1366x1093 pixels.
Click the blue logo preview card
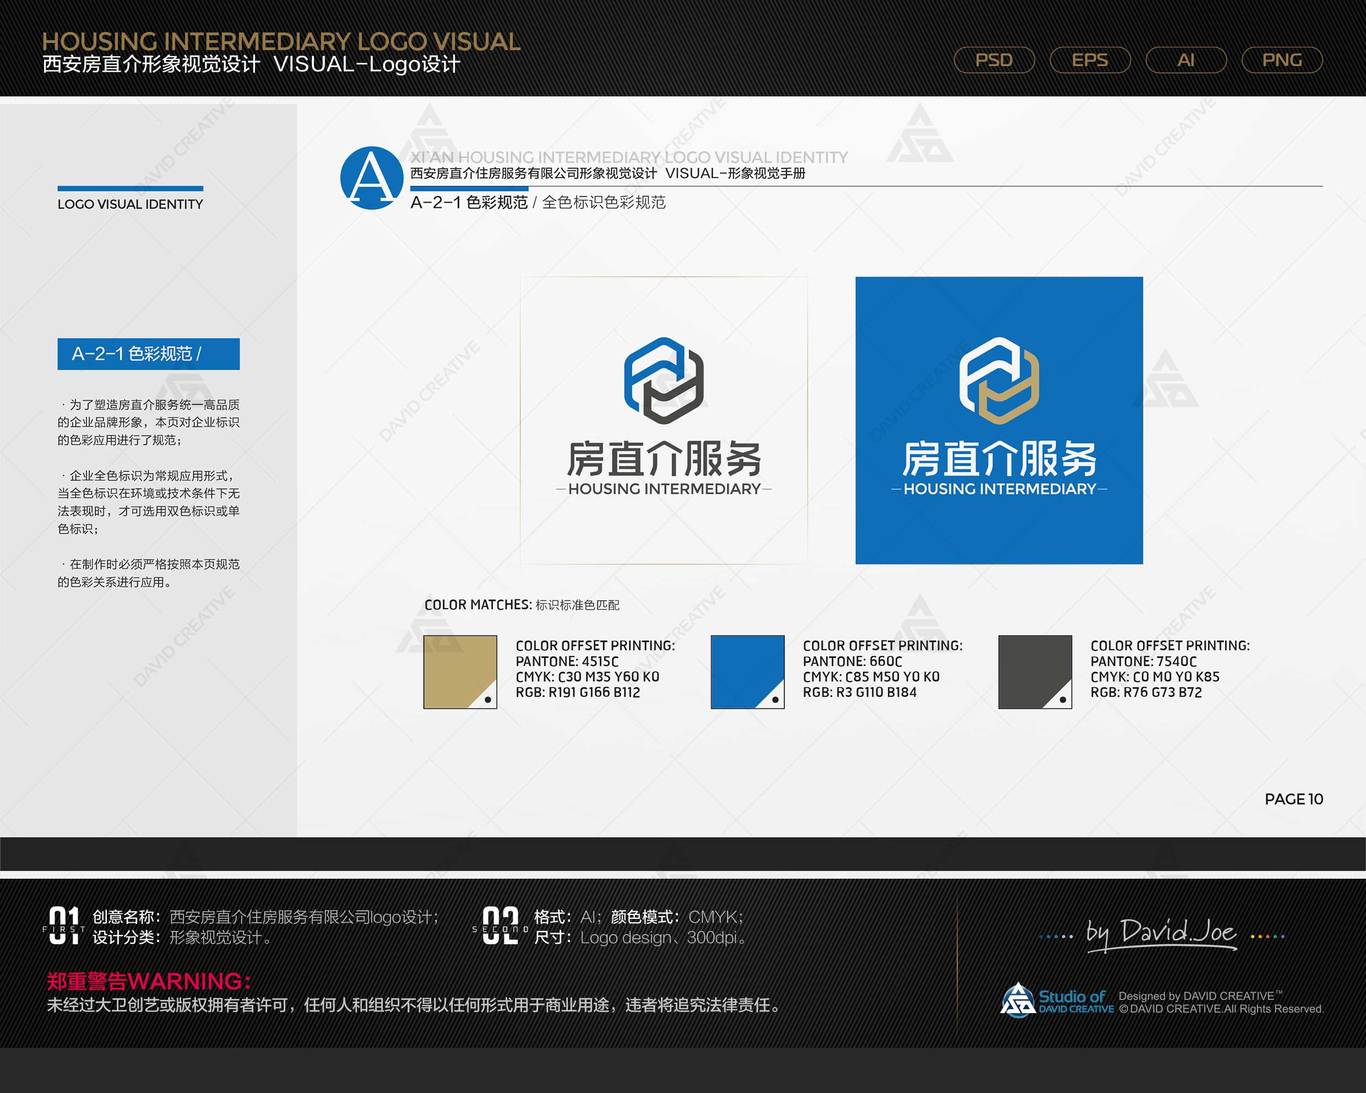tap(999, 420)
